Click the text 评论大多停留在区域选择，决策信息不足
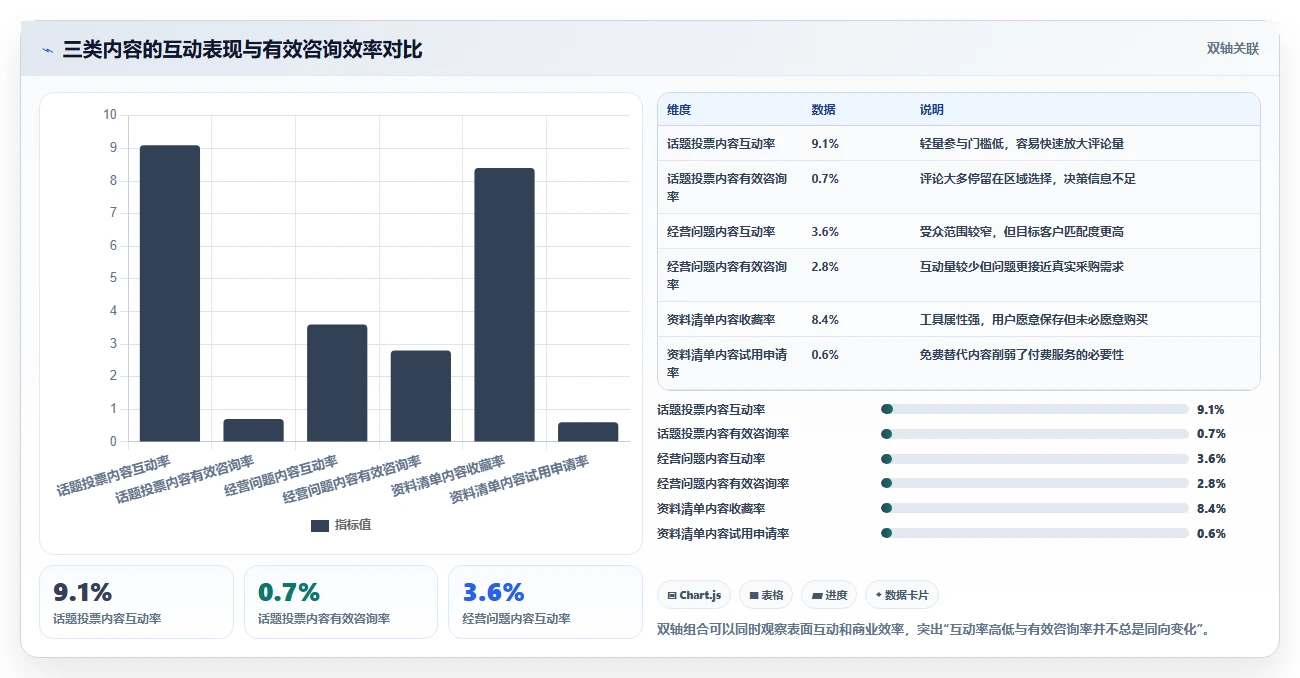 [x=1028, y=179]
